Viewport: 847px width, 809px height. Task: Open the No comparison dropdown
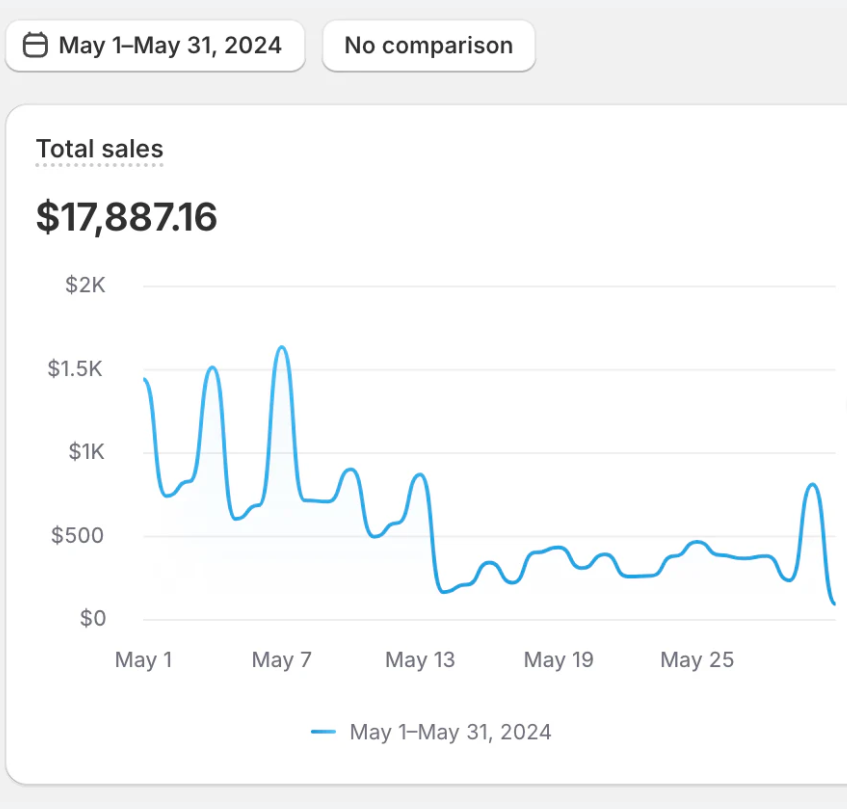[x=428, y=46]
